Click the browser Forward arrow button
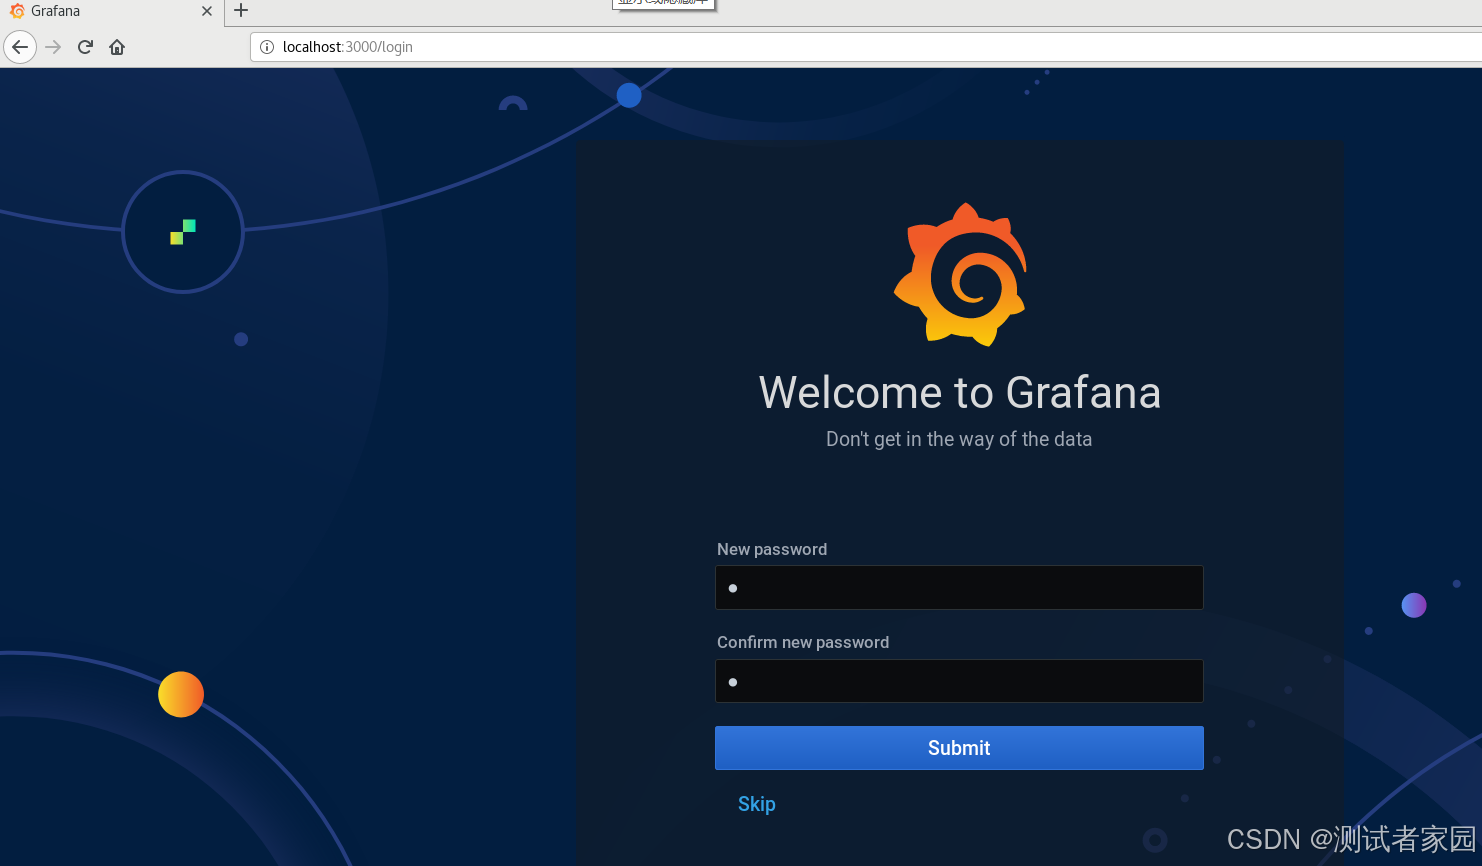Image resolution: width=1482 pixels, height=866 pixels. [53, 47]
